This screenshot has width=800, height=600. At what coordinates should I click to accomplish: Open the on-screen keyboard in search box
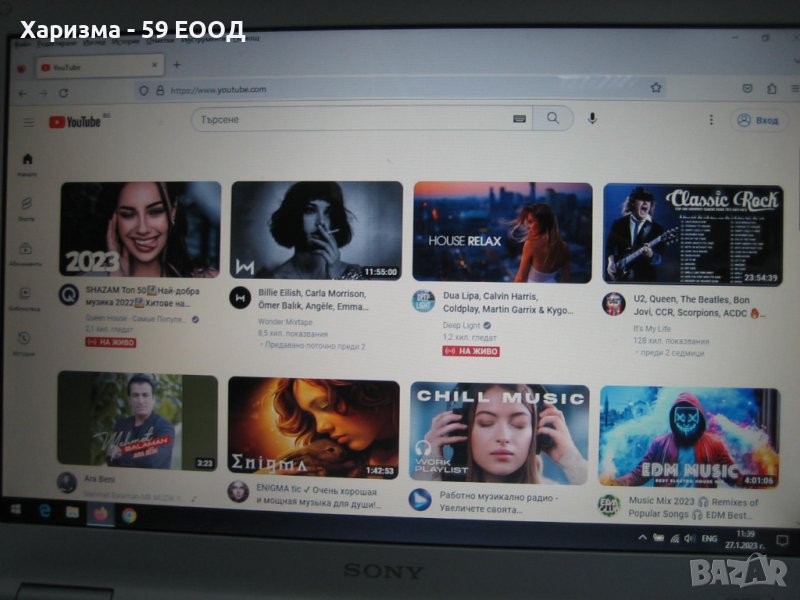click(519, 118)
